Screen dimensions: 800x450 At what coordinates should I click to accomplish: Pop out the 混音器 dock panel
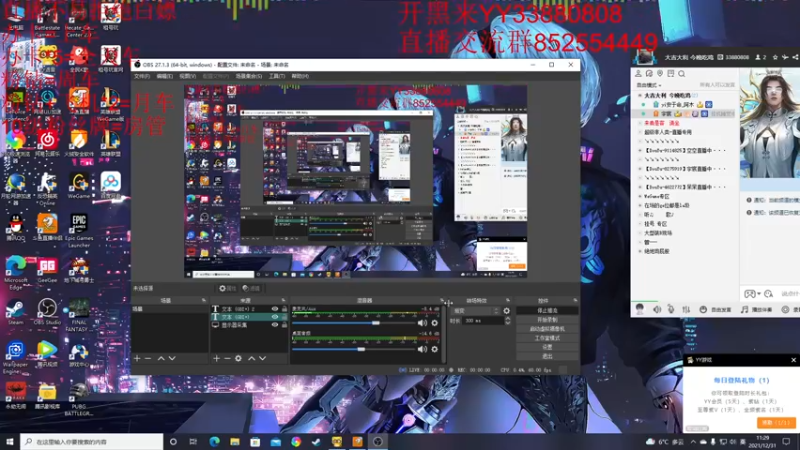point(442,301)
